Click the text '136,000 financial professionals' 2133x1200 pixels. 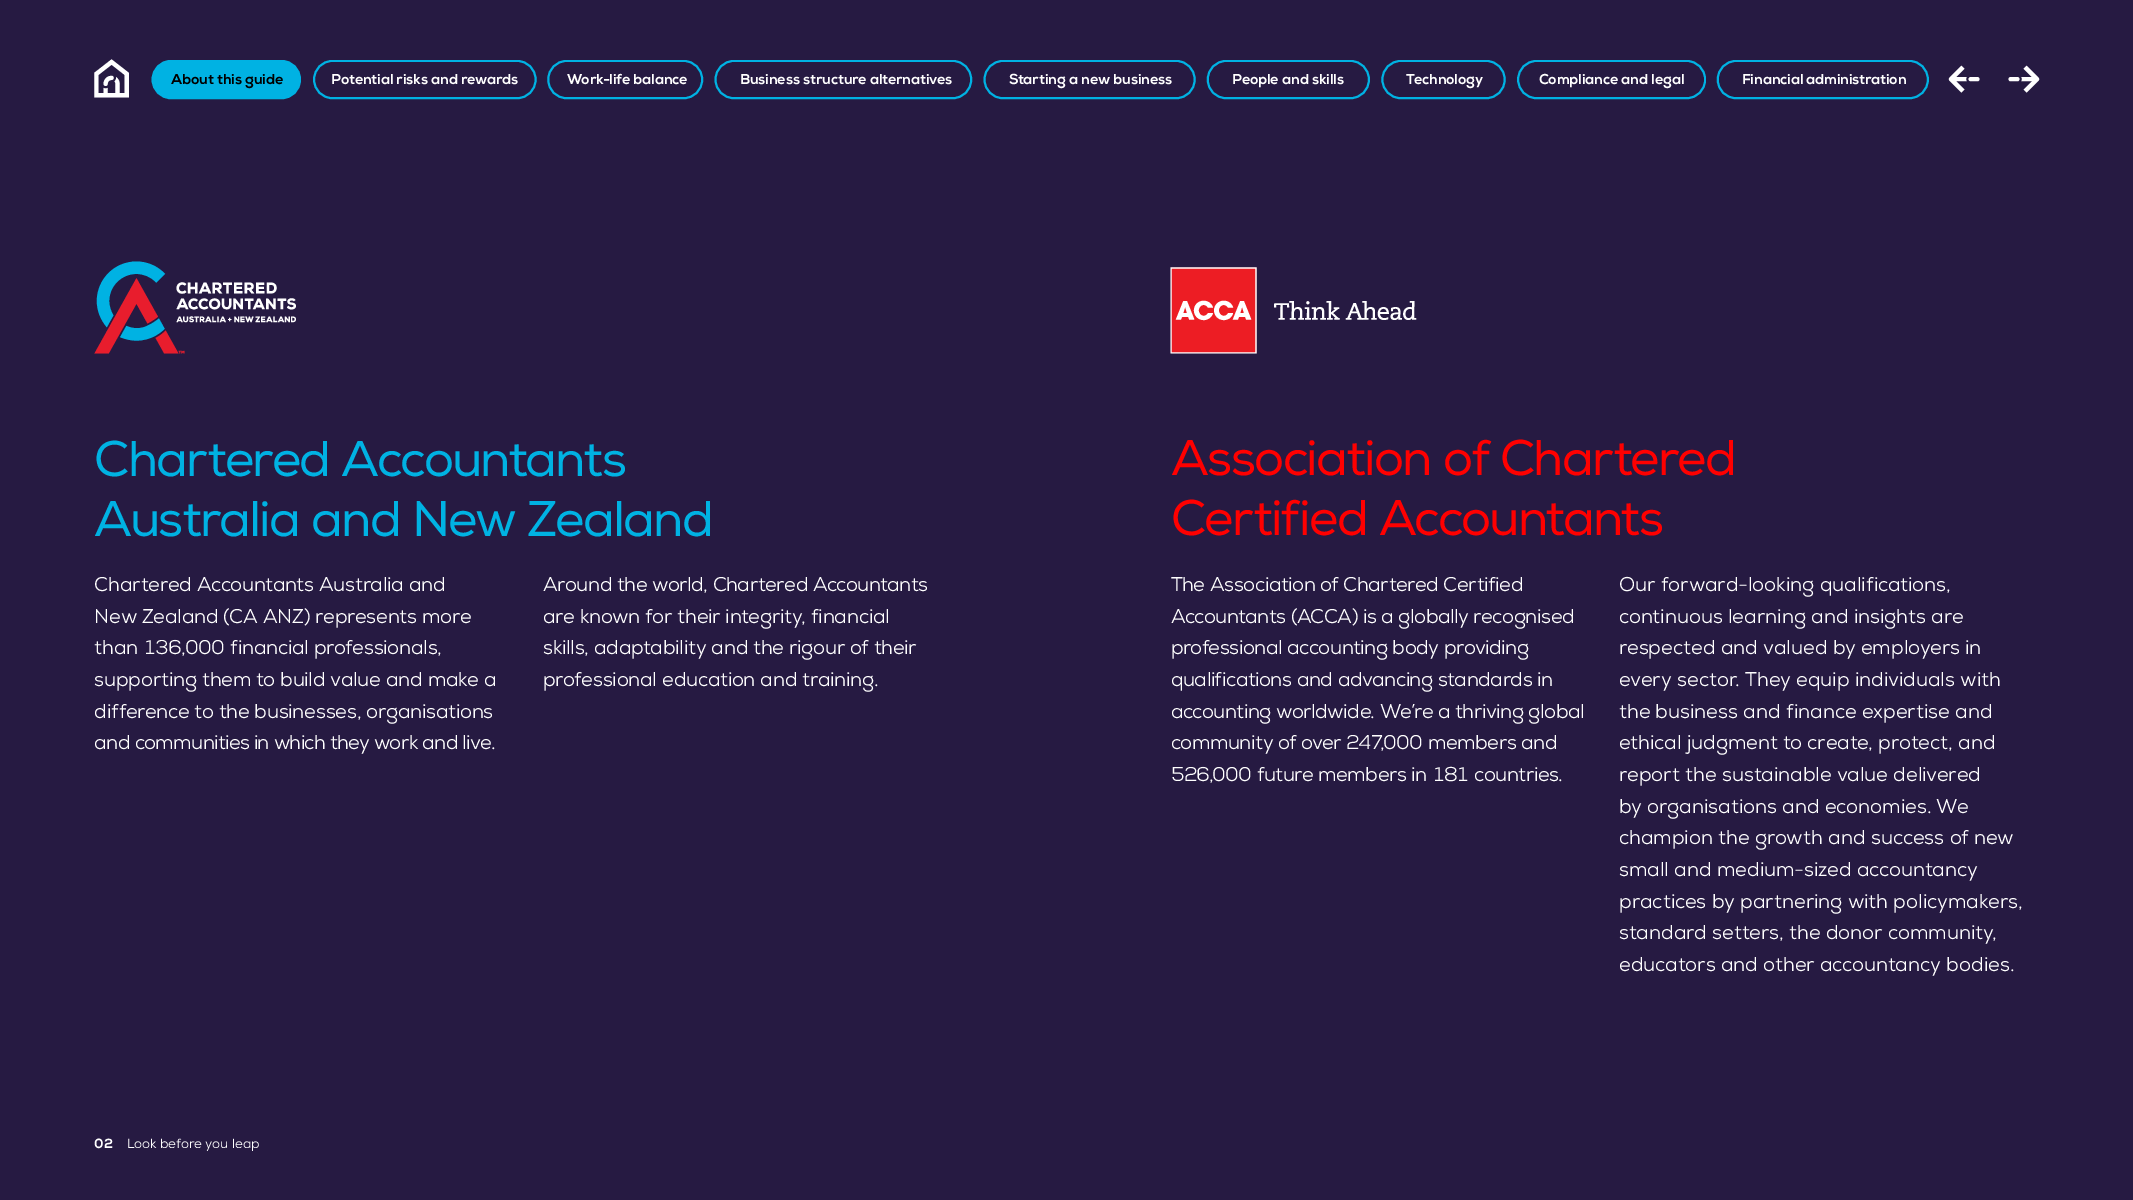pyautogui.click(x=292, y=648)
